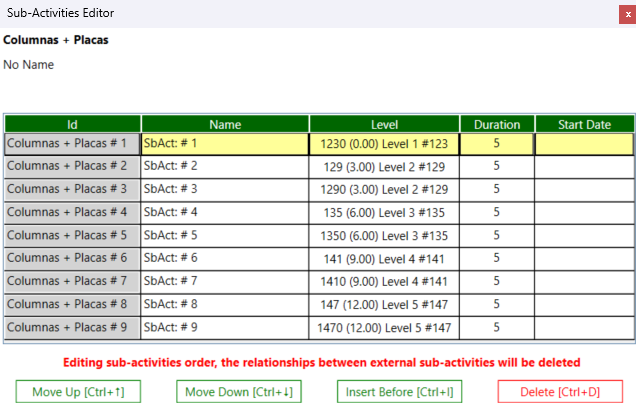This screenshot has width=636, height=403.
Task: Click the Start Date column header
Action: pos(584,125)
